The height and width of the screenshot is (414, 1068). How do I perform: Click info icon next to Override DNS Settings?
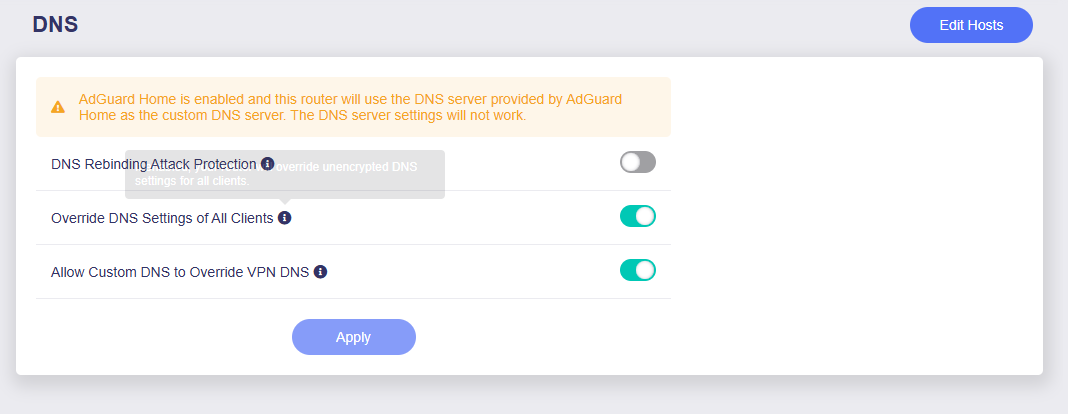click(285, 217)
